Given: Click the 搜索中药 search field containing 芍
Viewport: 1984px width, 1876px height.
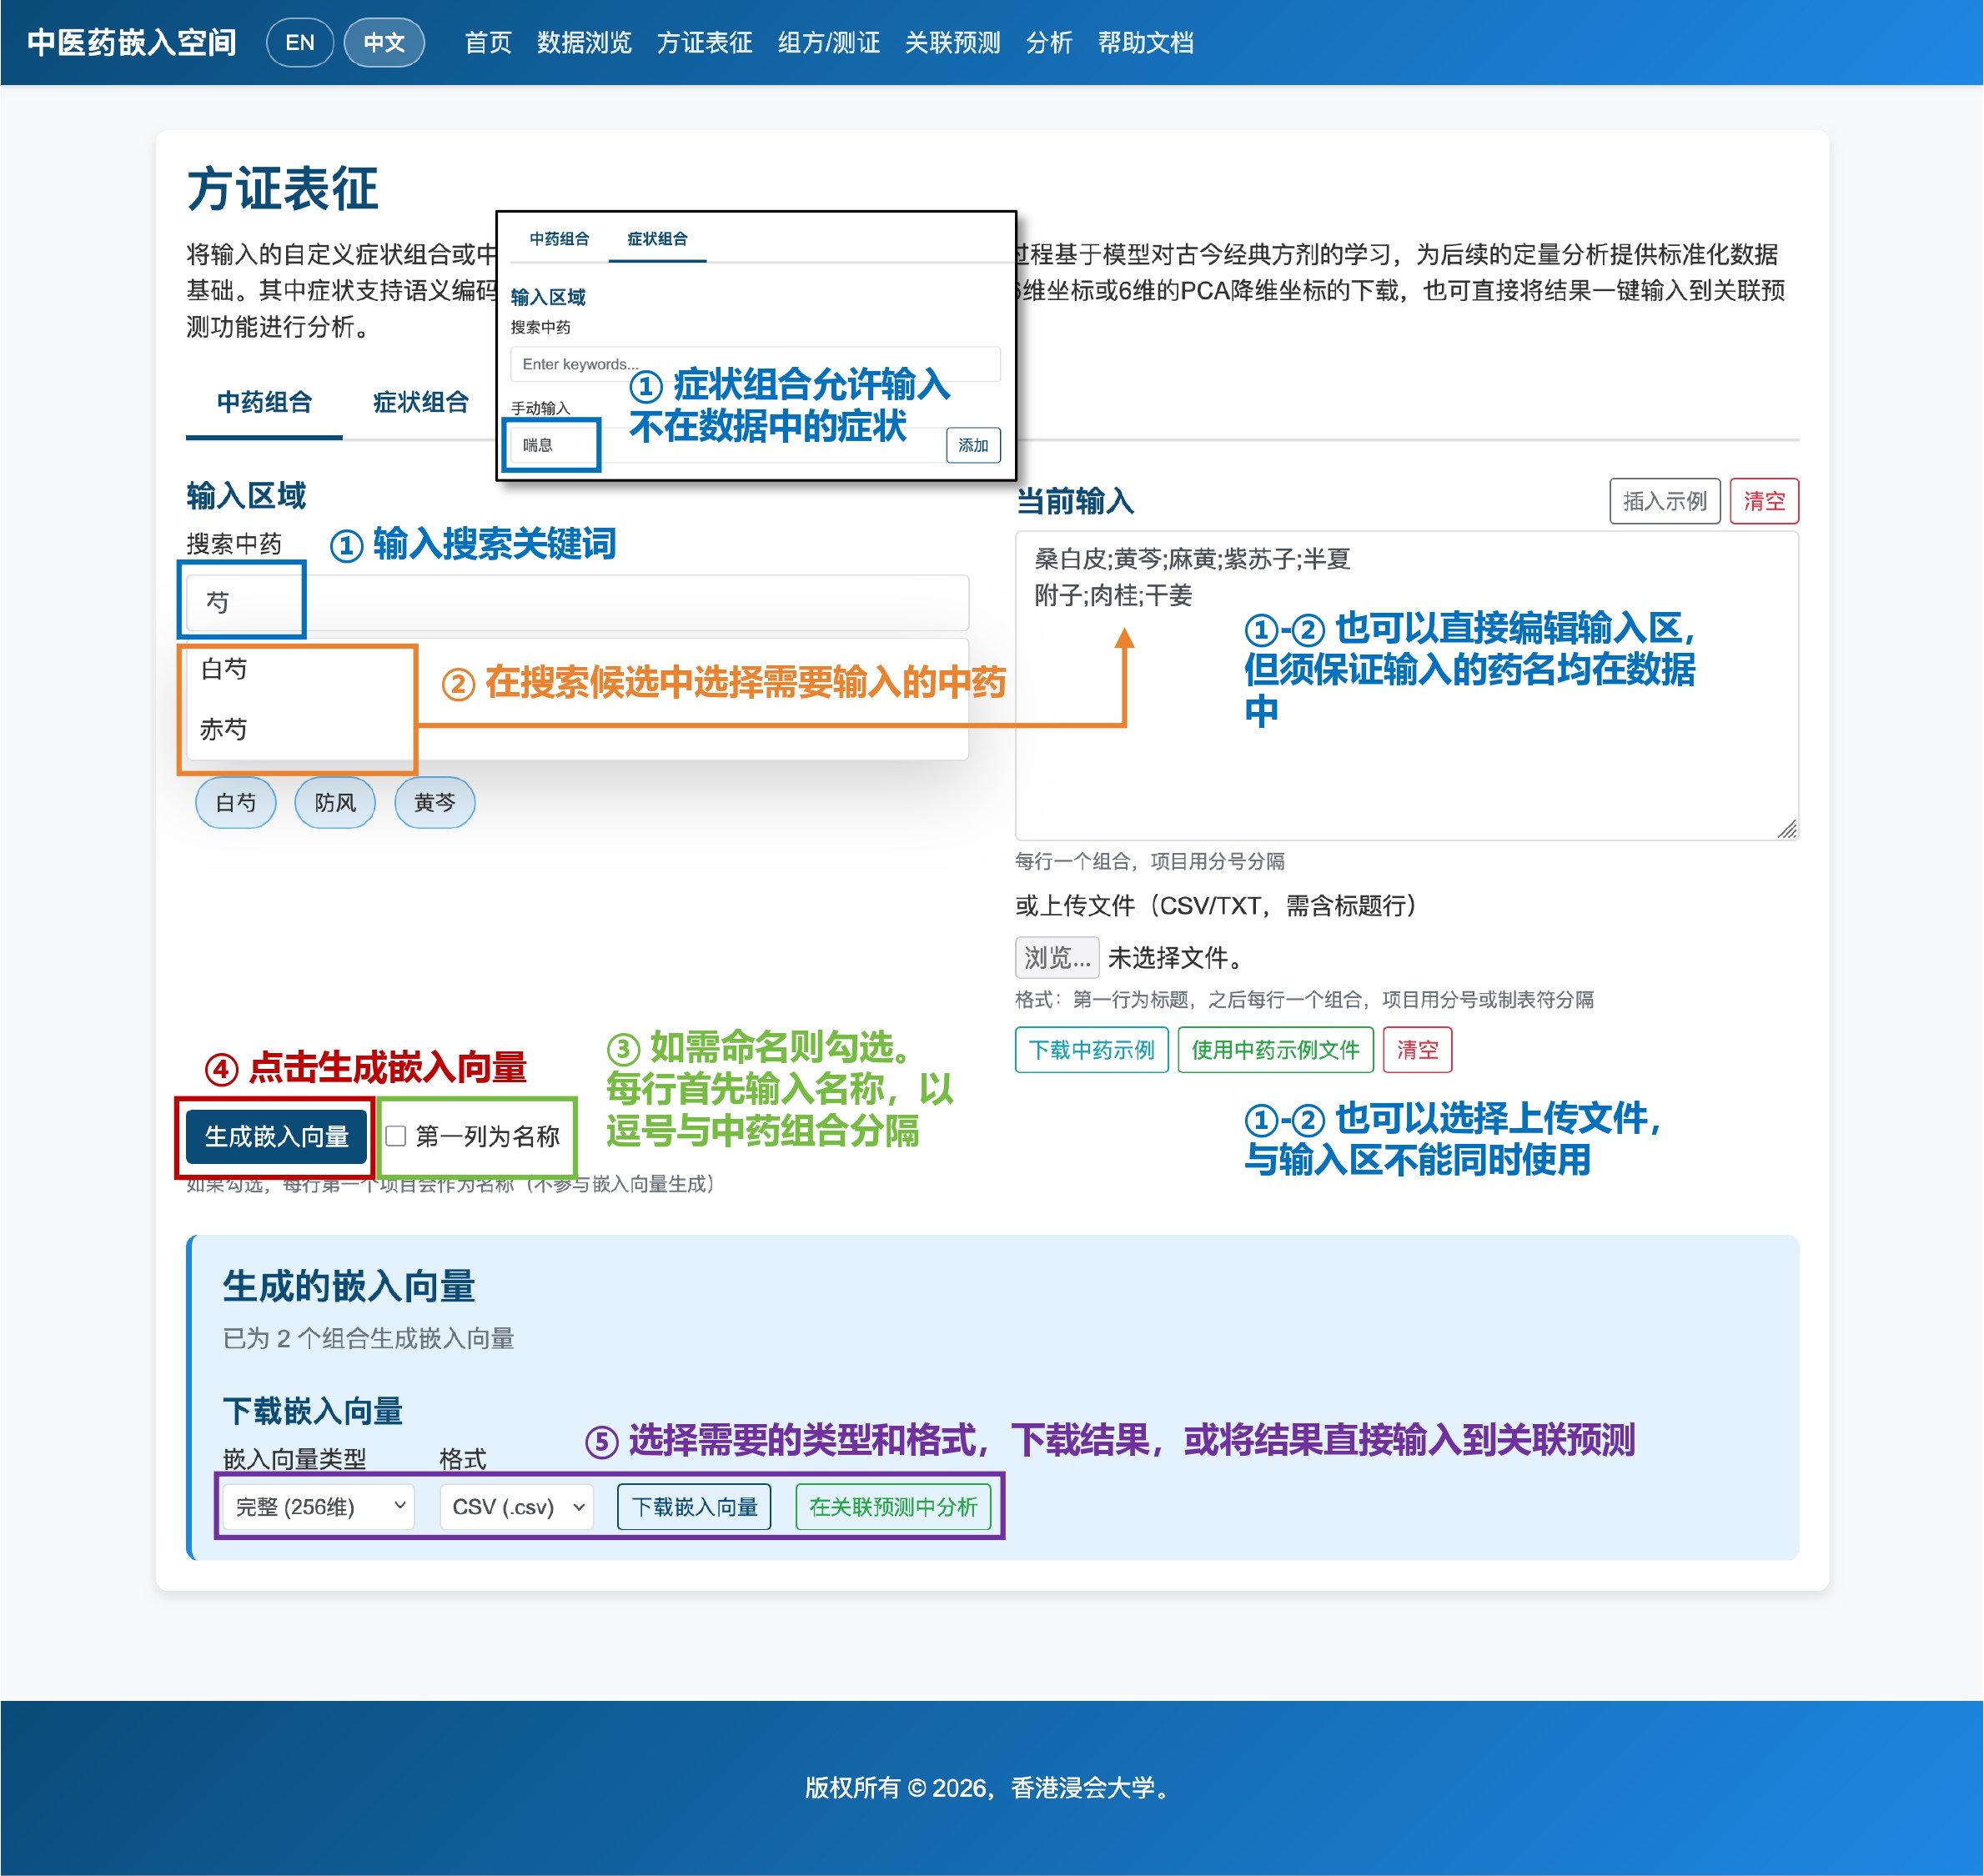Looking at the screenshot, I should pyautogui.click(x=577, y=602).
